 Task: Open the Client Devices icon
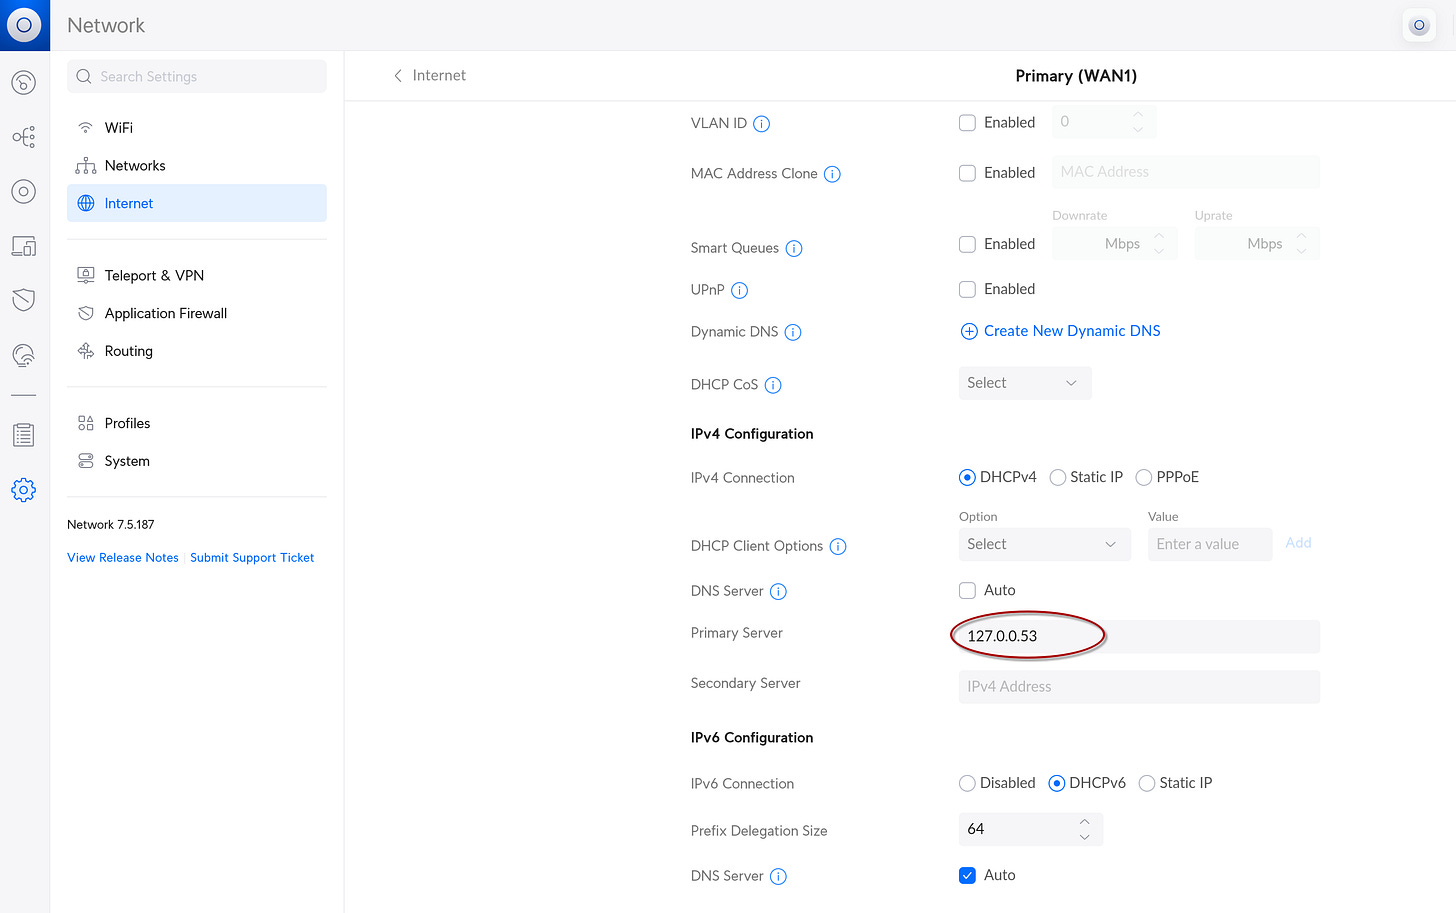click(24, 245)
